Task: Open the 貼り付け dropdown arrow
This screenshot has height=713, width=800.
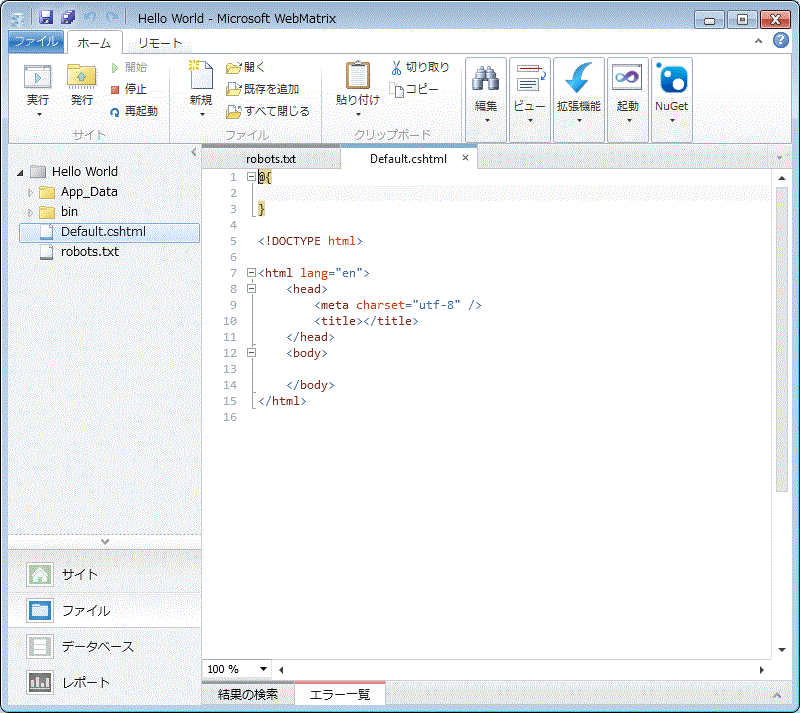Action: (x=358, y=115)
